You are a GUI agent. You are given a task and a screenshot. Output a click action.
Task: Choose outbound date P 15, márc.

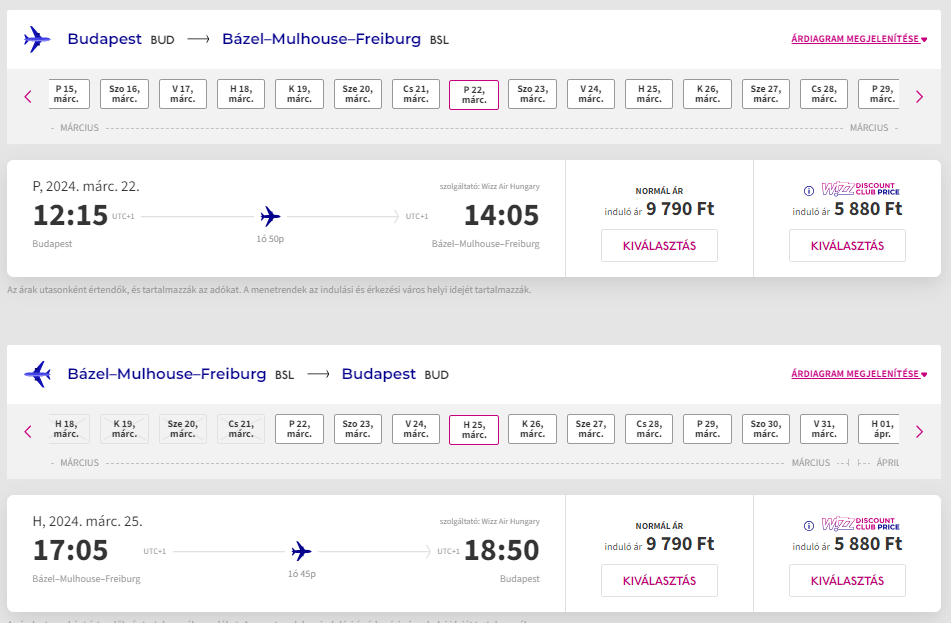[x=69, y=94]
